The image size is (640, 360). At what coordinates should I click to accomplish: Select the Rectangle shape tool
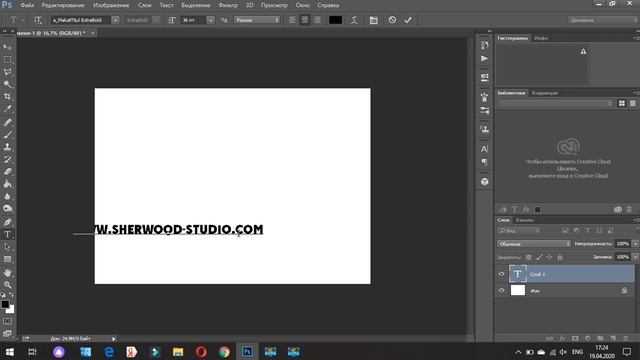[x=7, y=259]
